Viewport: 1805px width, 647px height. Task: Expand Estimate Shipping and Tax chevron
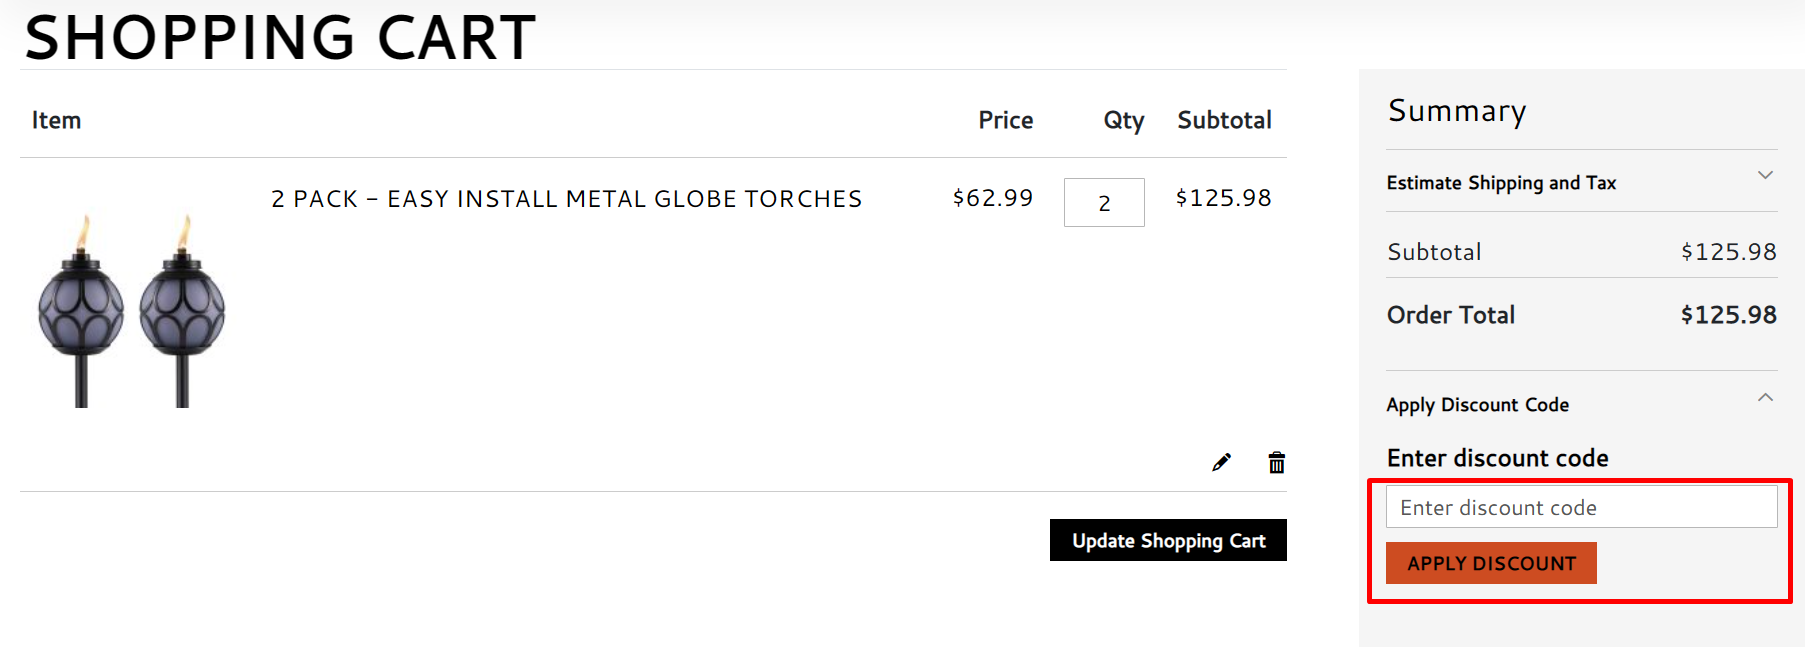[1765, 175]
